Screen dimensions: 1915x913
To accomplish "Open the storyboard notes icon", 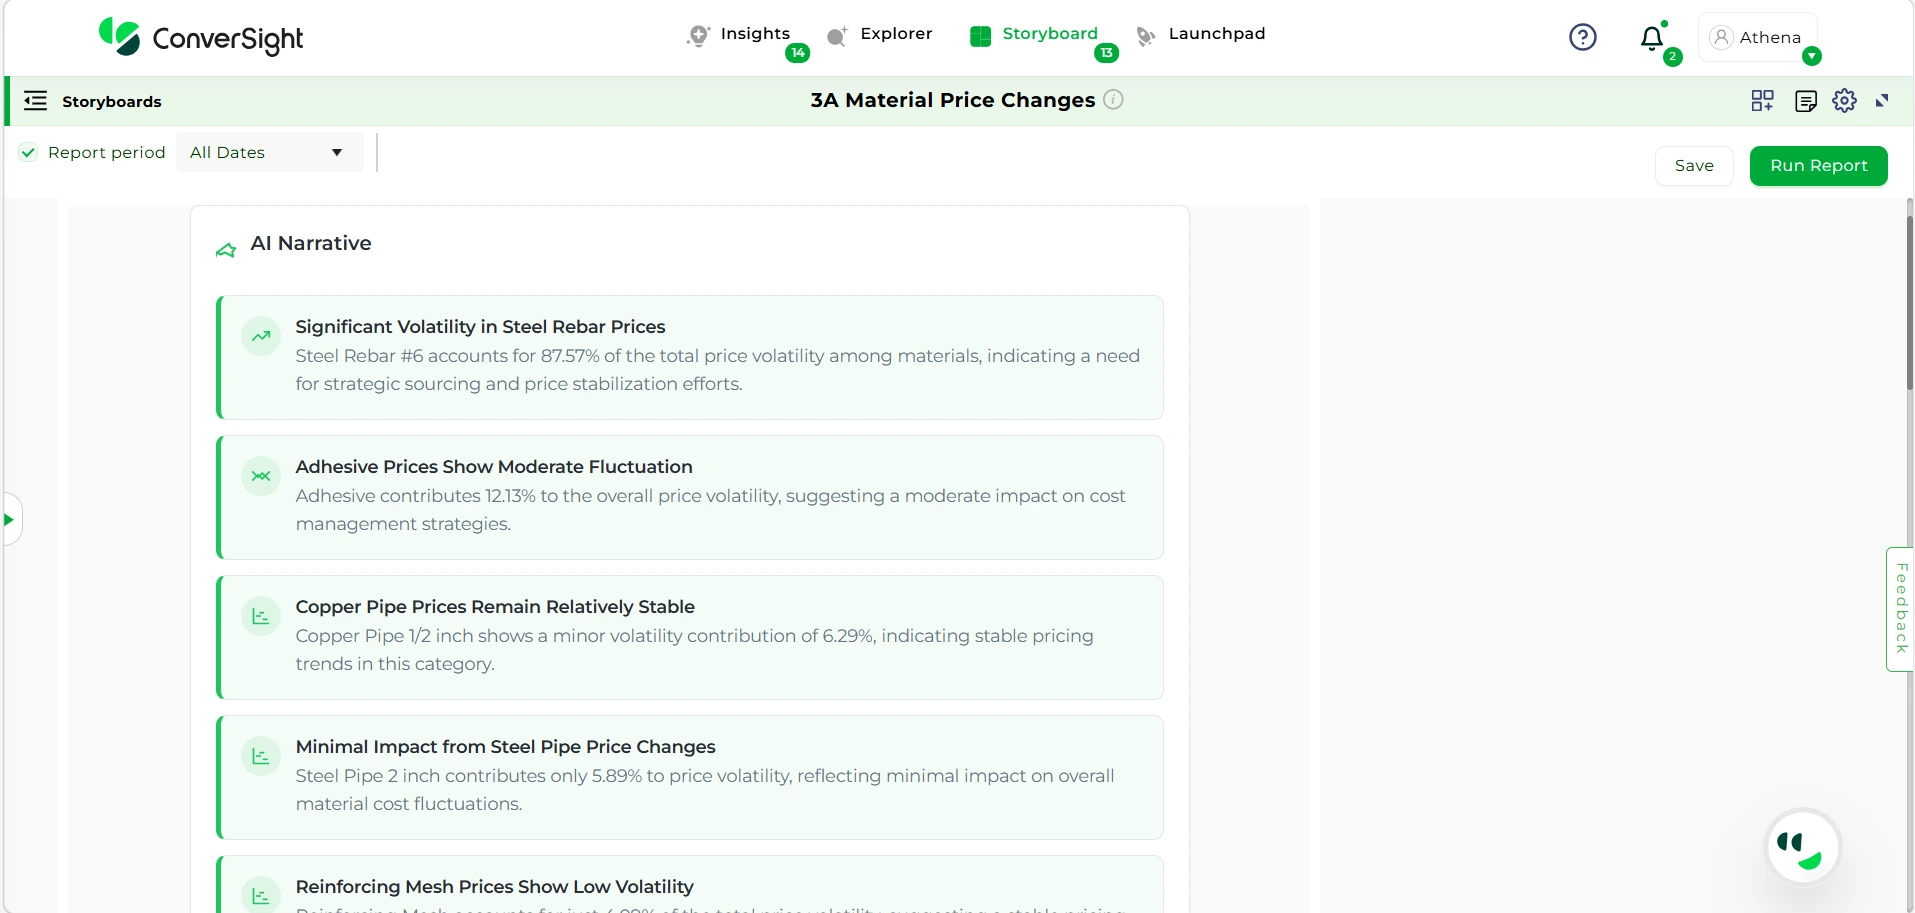I will pos(1805,101).
